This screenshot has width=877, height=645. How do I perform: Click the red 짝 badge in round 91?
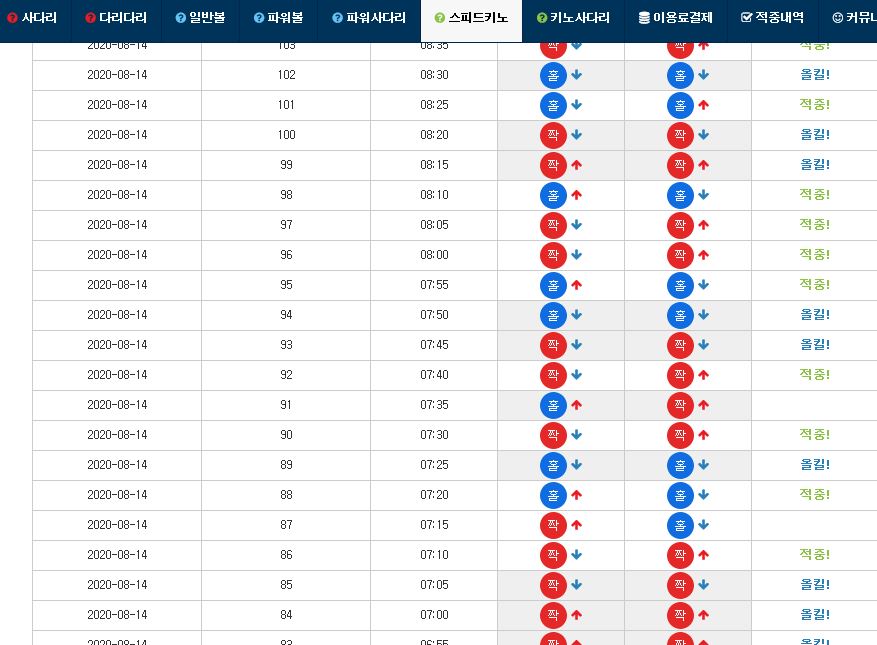pos(680,405)
